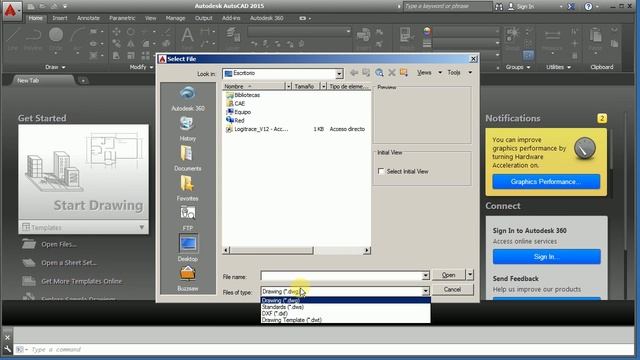Switch to the Output ribbon tab
Viewport: 640px width, 360px height.
203,18
